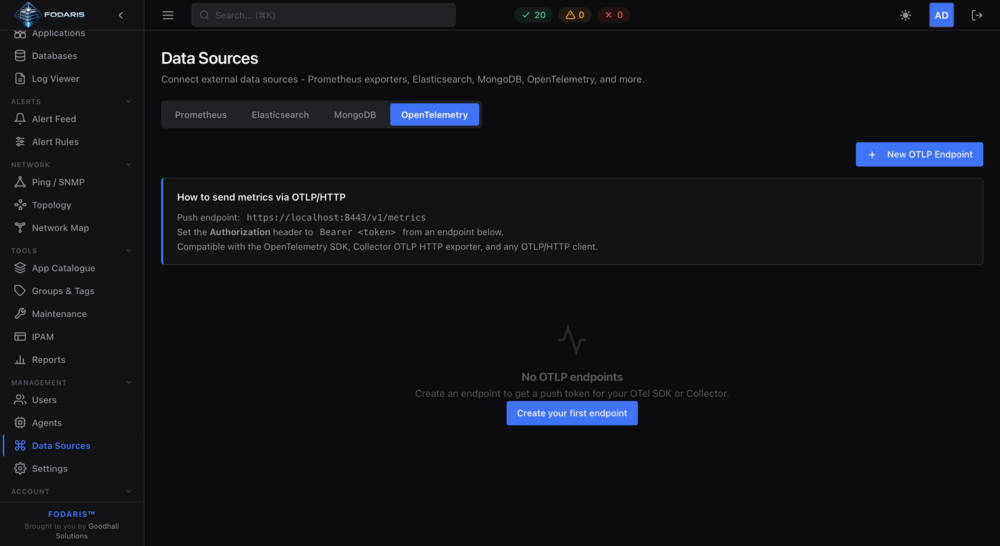Open the Topology nodes icon

(x=20, y=205)
